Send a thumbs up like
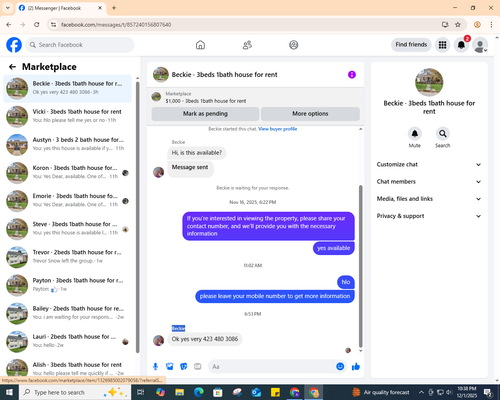This screenshot has height=400, width=500. (x=356, y=367)
